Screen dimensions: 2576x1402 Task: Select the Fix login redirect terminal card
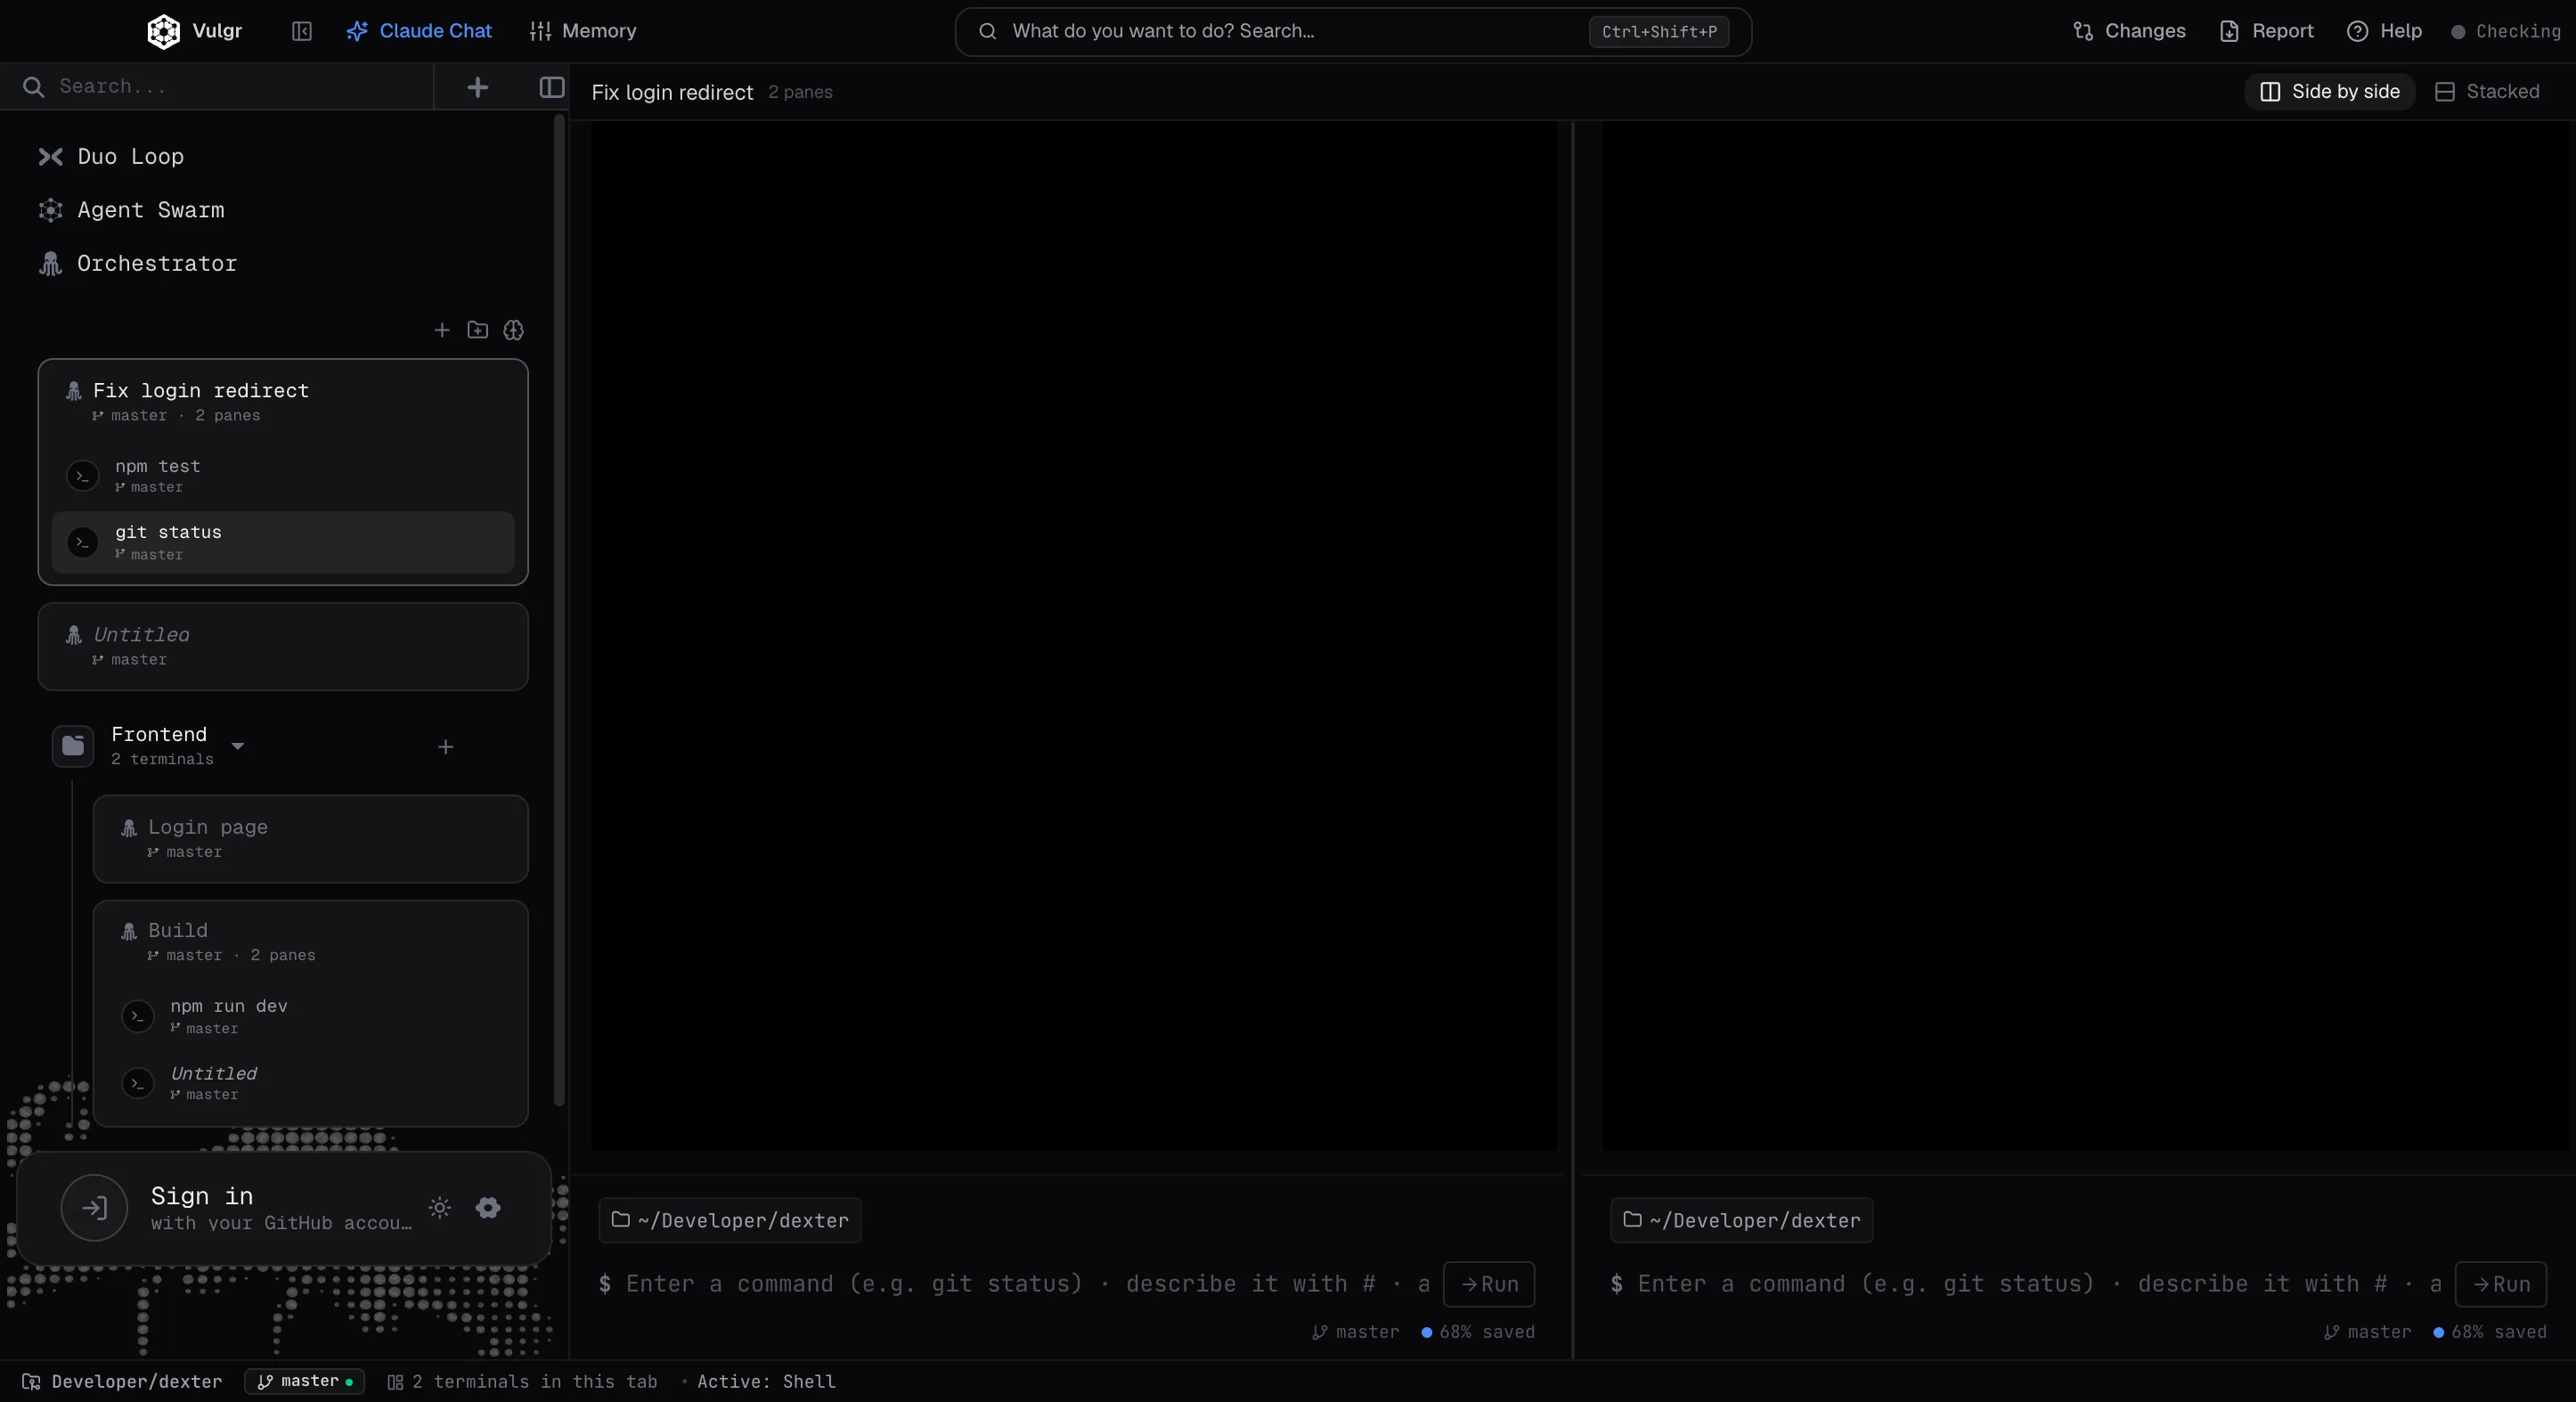[x=283, y=401]
